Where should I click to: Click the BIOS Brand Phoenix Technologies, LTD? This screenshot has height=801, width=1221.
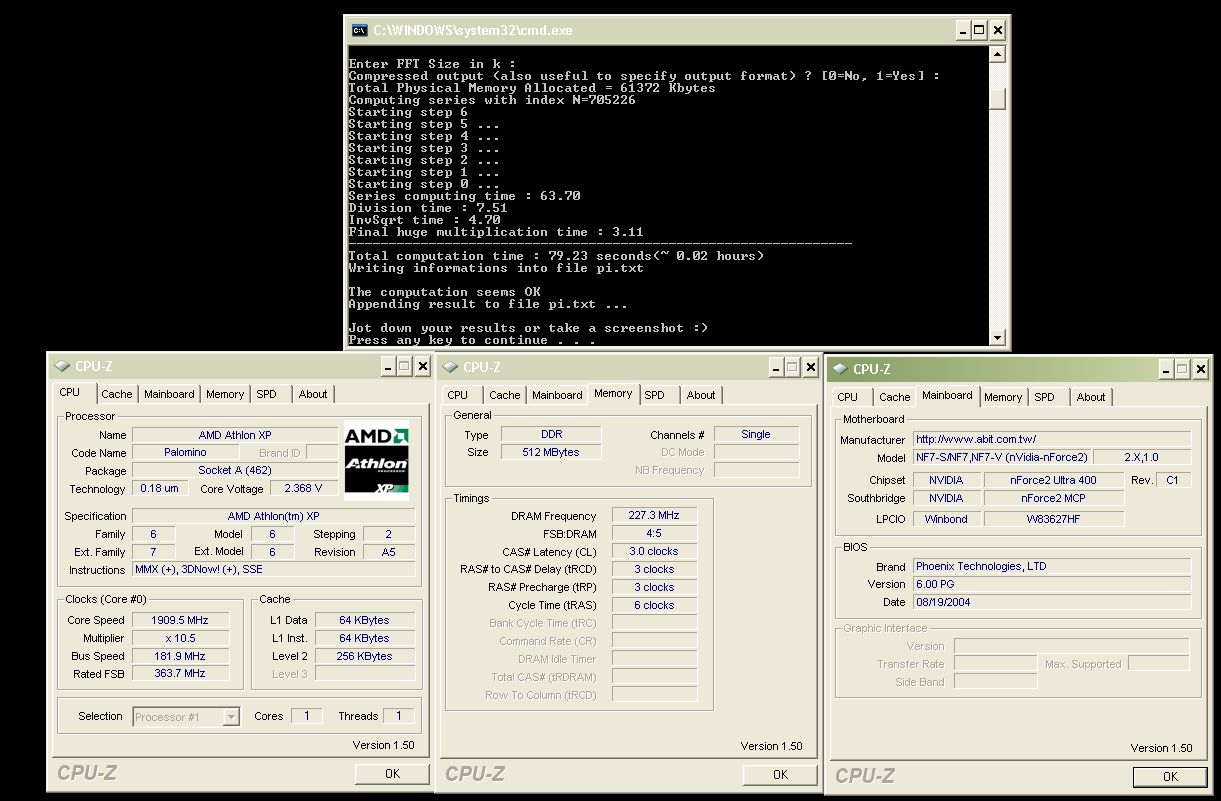pos(1051,566)
